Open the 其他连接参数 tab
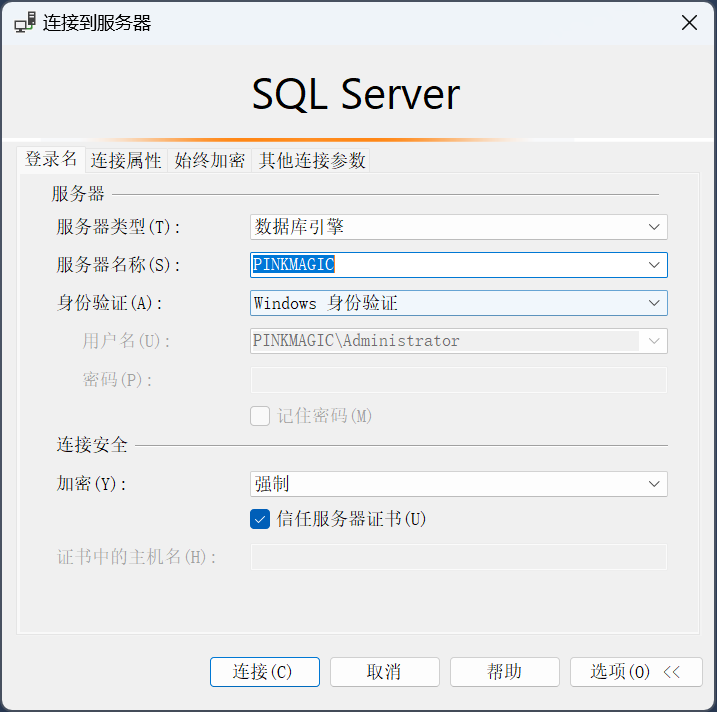 pos(311,161)
